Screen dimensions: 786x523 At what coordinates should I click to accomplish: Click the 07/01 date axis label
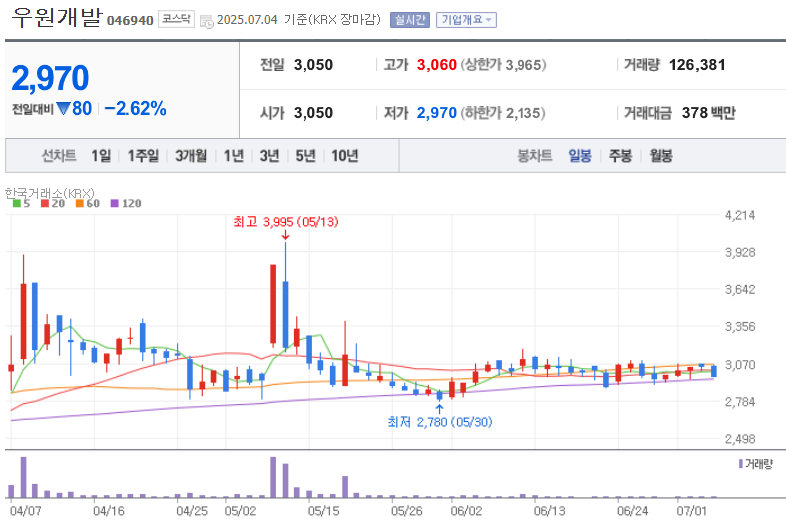(x=692, y=511)
